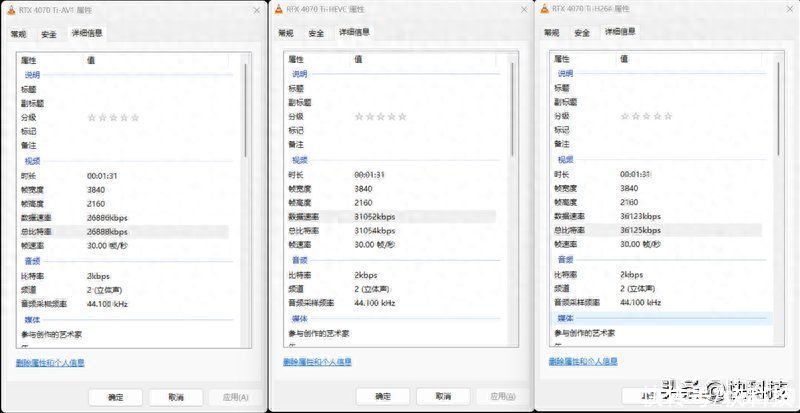The height and width of the screenshot is (413, 800).
Task: Set H264 file rating to one star
Action: [625, 116]
